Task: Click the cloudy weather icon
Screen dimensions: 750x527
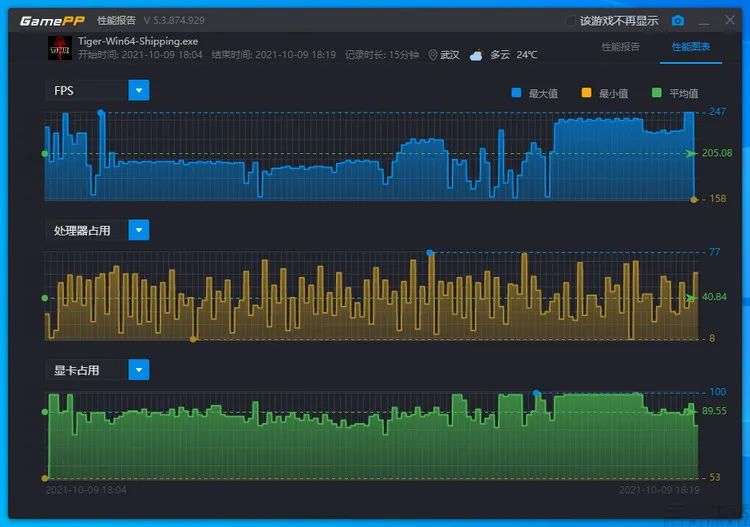Action: pos(476,55)
